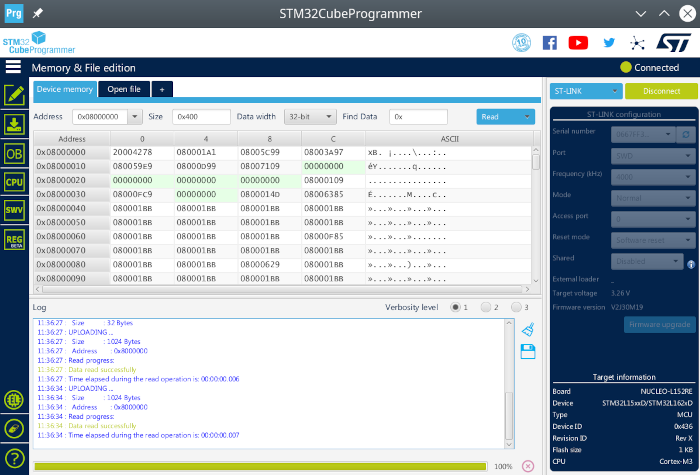The width and height of the screenshot is (700, 475).
Task: Open the Port SWD dropdown
Action: pos(653,156)
